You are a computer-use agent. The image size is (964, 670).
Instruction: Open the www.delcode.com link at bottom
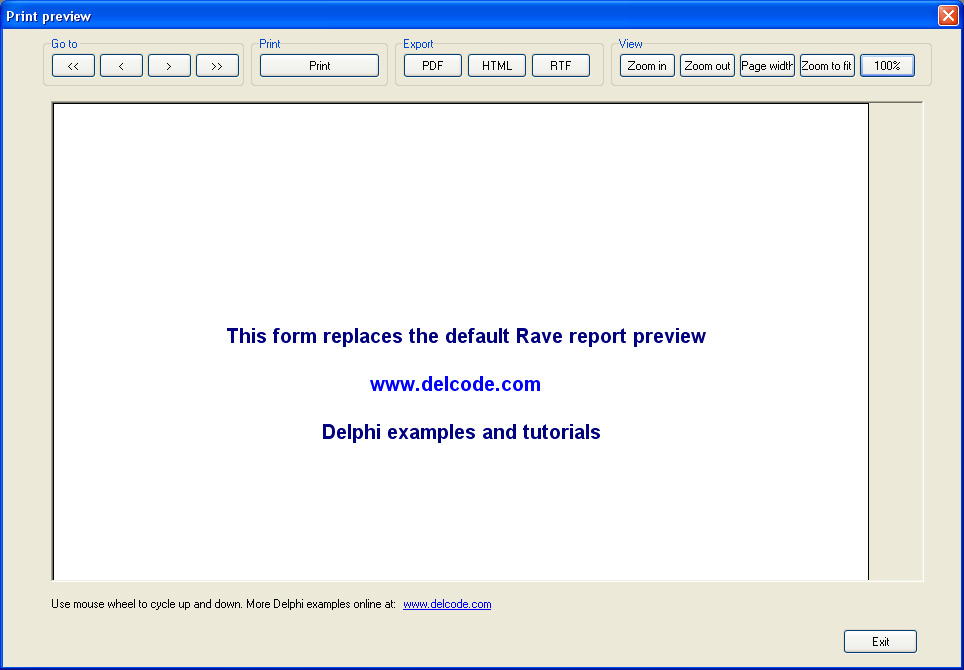coord(447,604)
